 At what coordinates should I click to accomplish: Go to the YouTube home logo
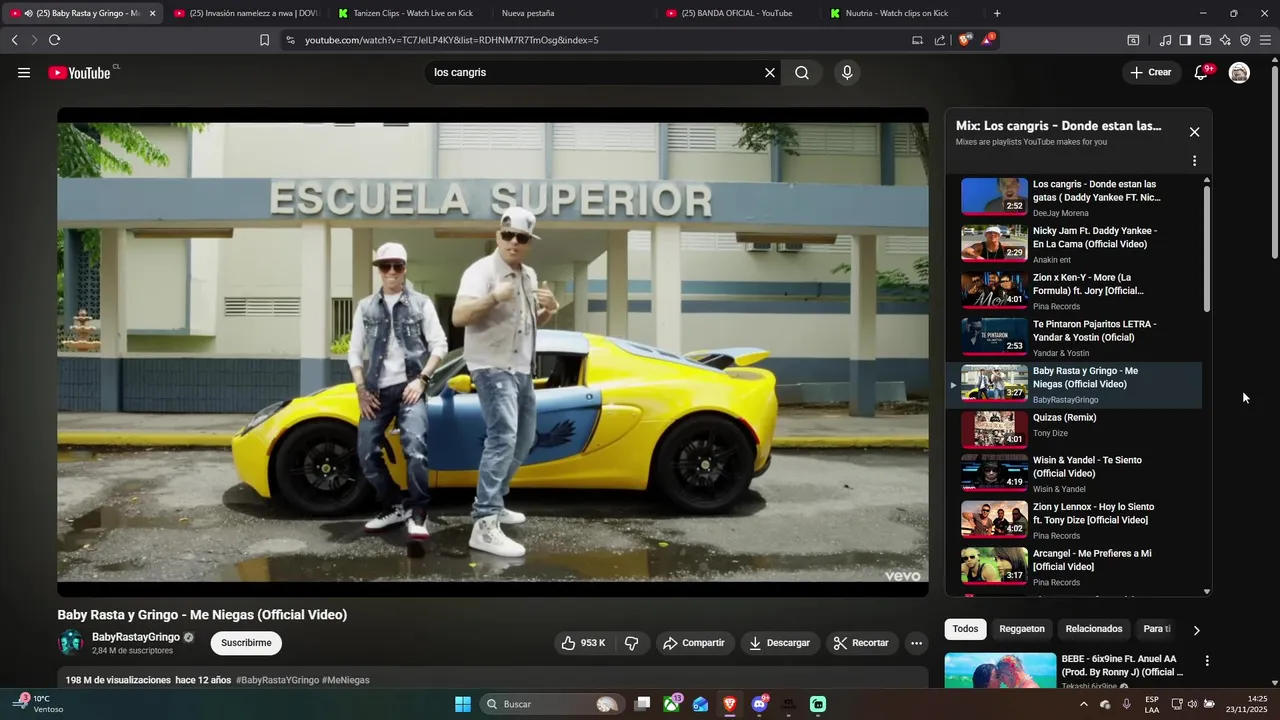tap(82, 72)
